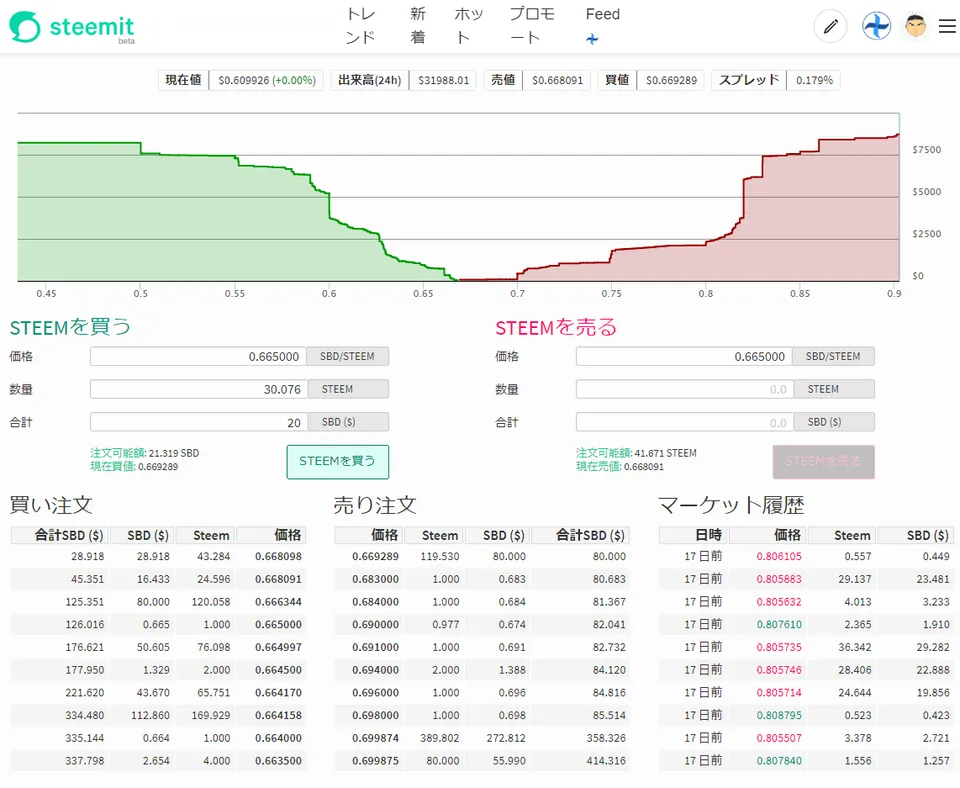Select buy order price 0.666344
The height and width of the screenshot is (788, 960).
(x=278, y=602)
